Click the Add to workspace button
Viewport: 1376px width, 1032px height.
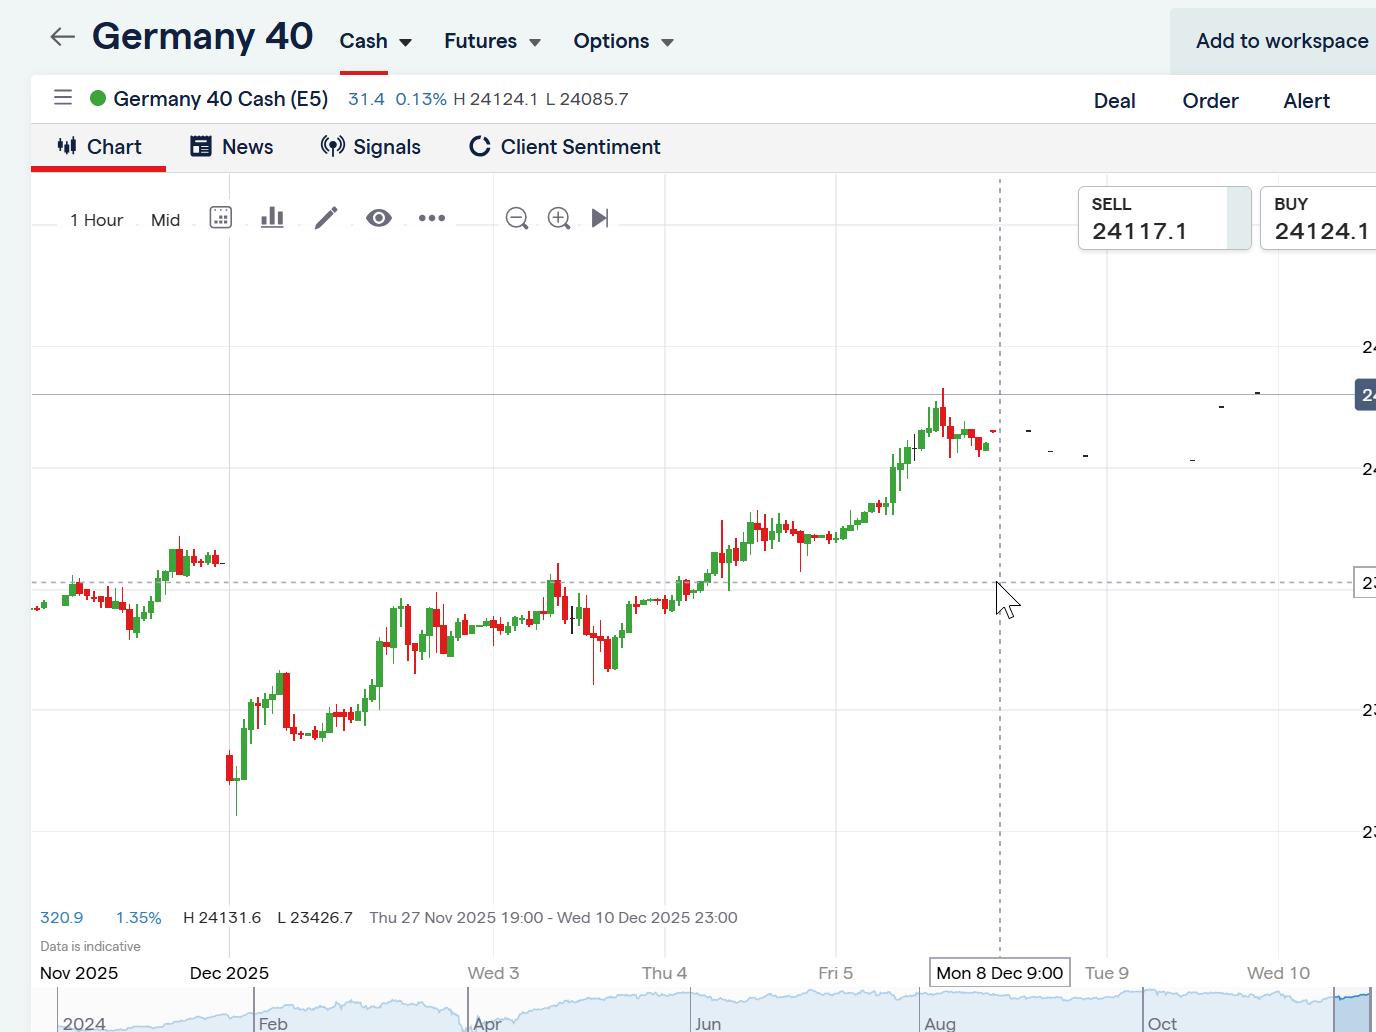[x=1281, y=41]
